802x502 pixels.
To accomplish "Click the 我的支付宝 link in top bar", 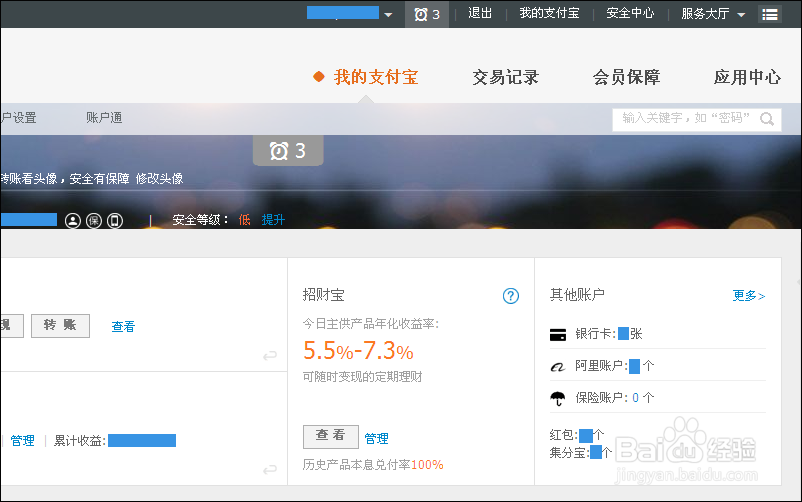I will (549, 13).
